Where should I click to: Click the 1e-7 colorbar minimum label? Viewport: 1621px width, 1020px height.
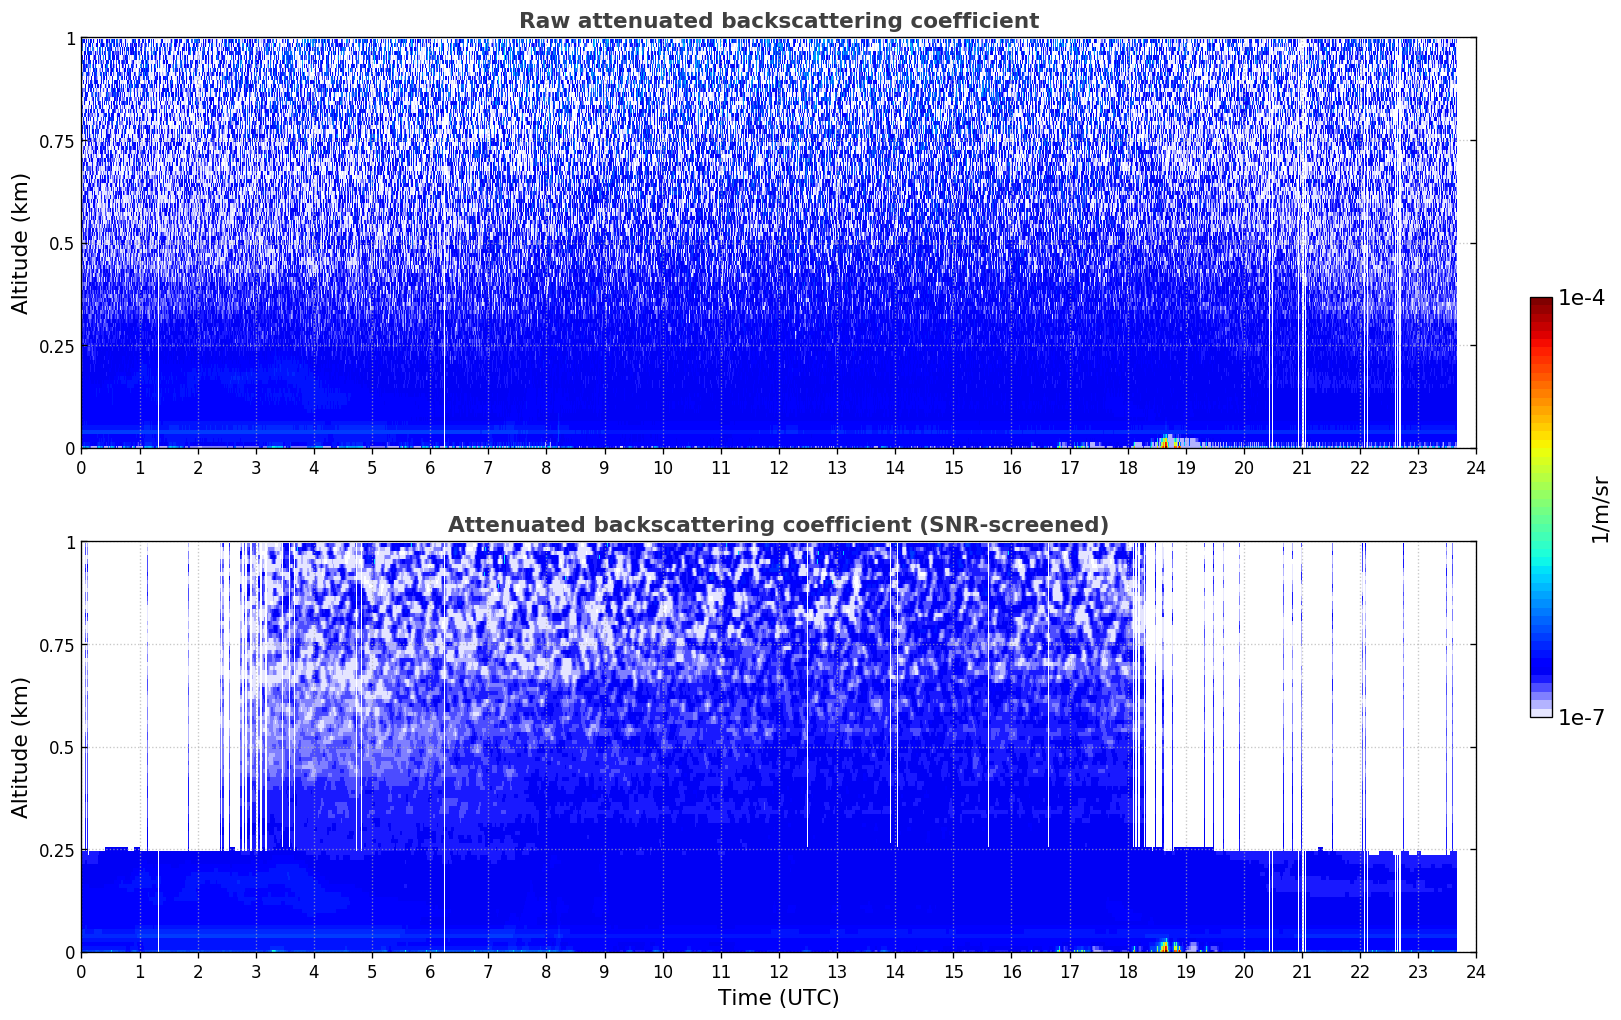coord(1581,718)
